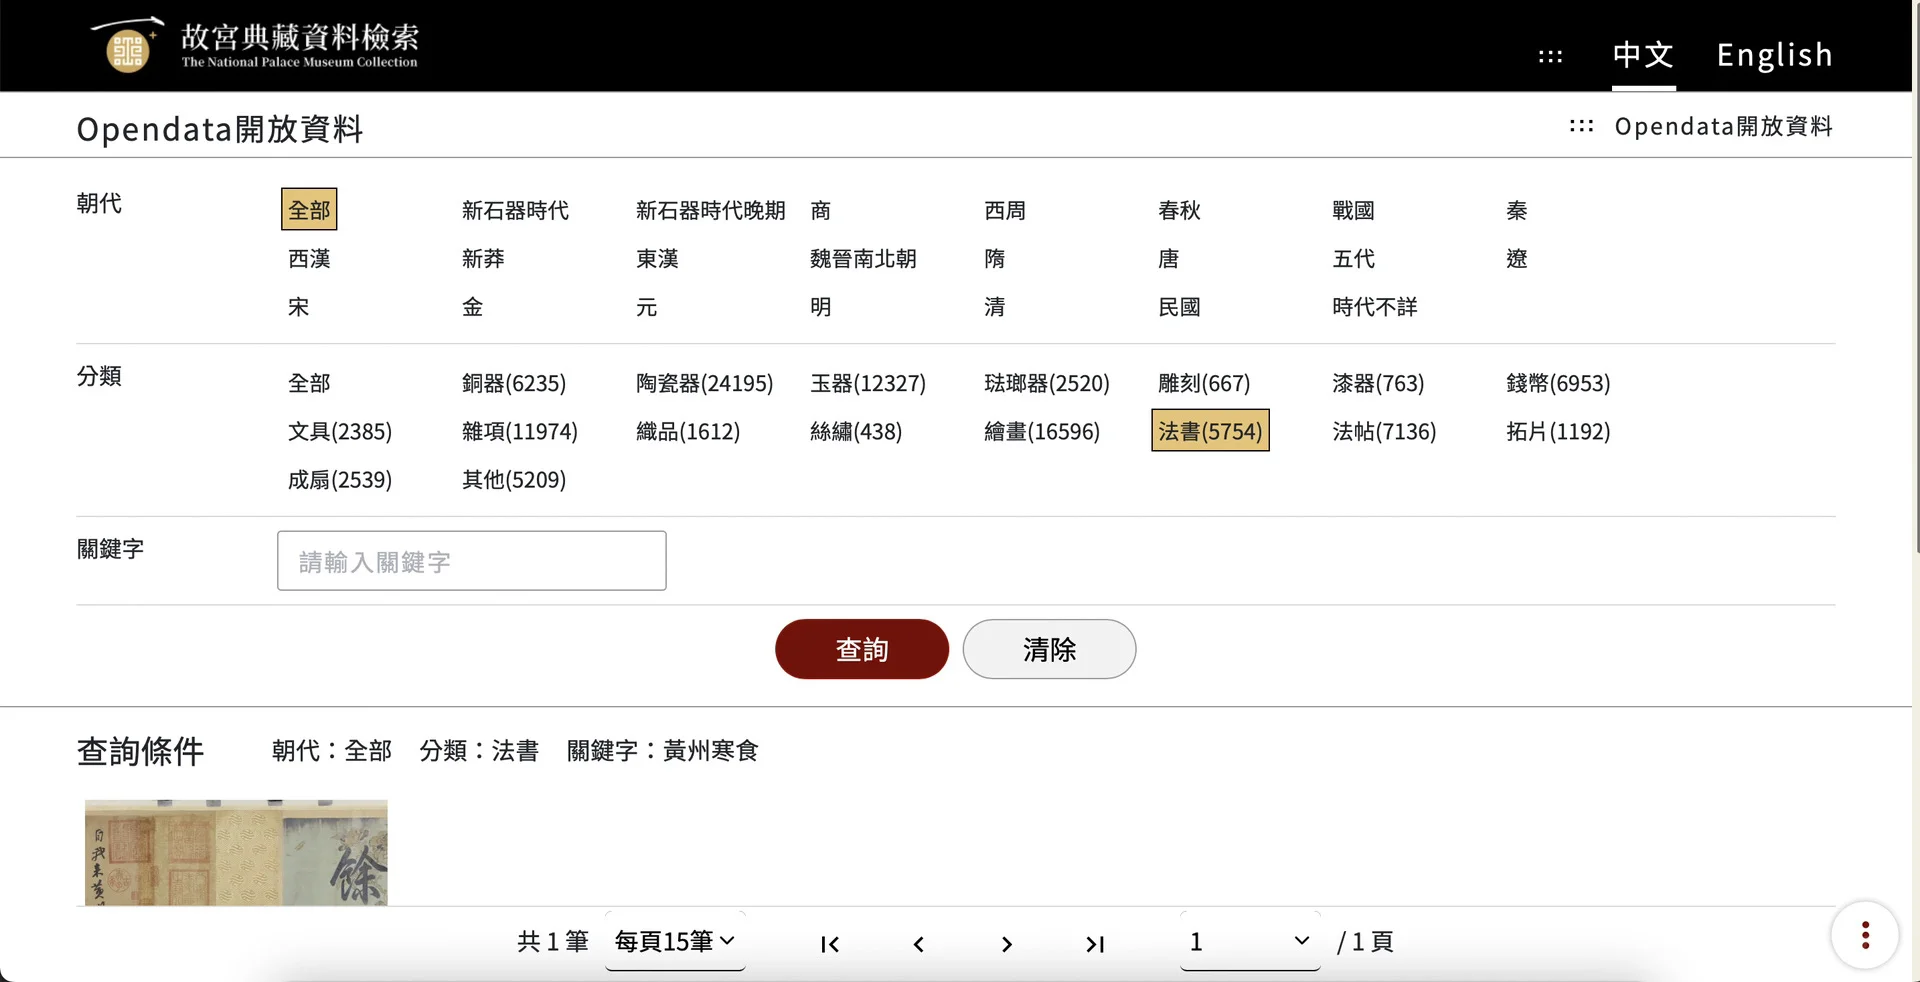Select dynasty 西漢
The image size is (1920, 982).
click(x=309, y=258)
